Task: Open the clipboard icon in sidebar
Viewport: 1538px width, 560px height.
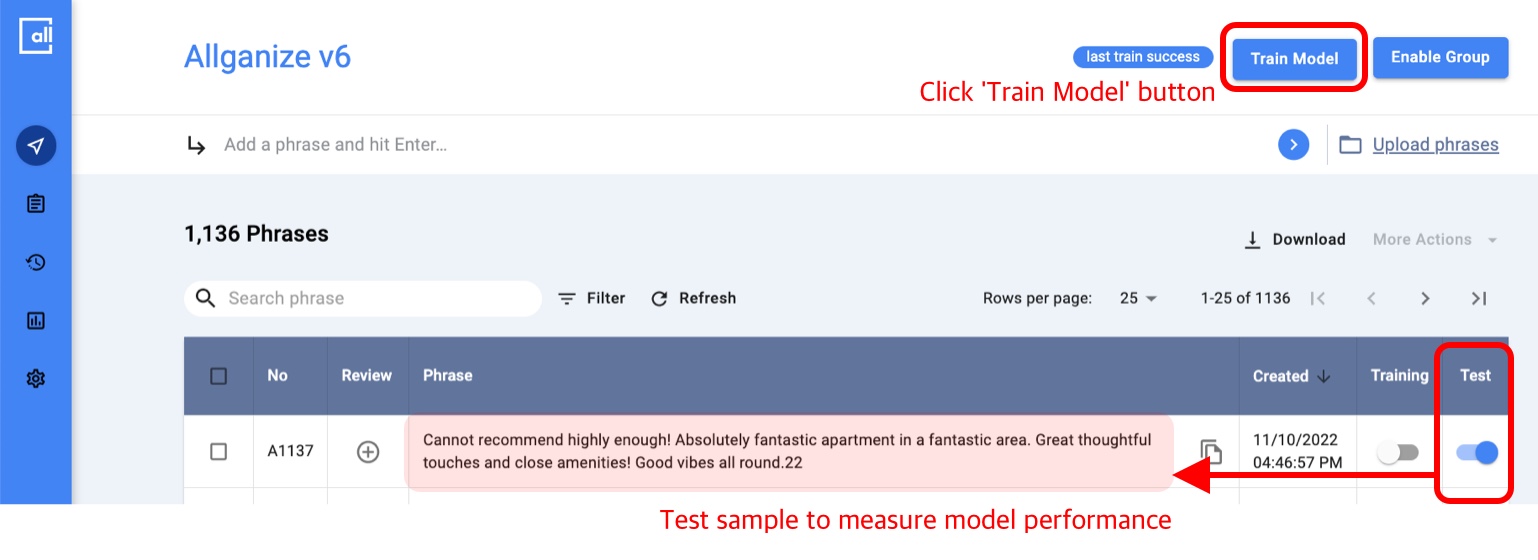Action: tap(36, 204)
